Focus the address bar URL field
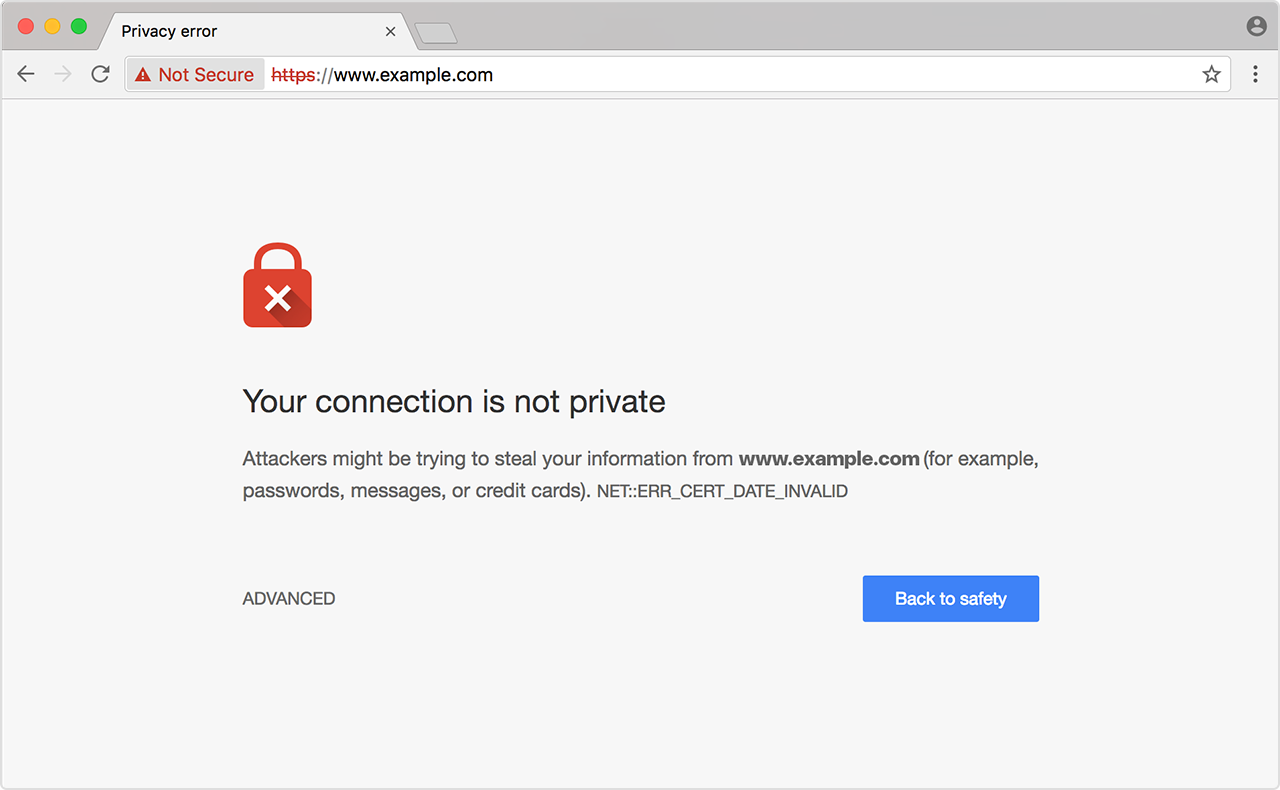 tap(700, 75)
